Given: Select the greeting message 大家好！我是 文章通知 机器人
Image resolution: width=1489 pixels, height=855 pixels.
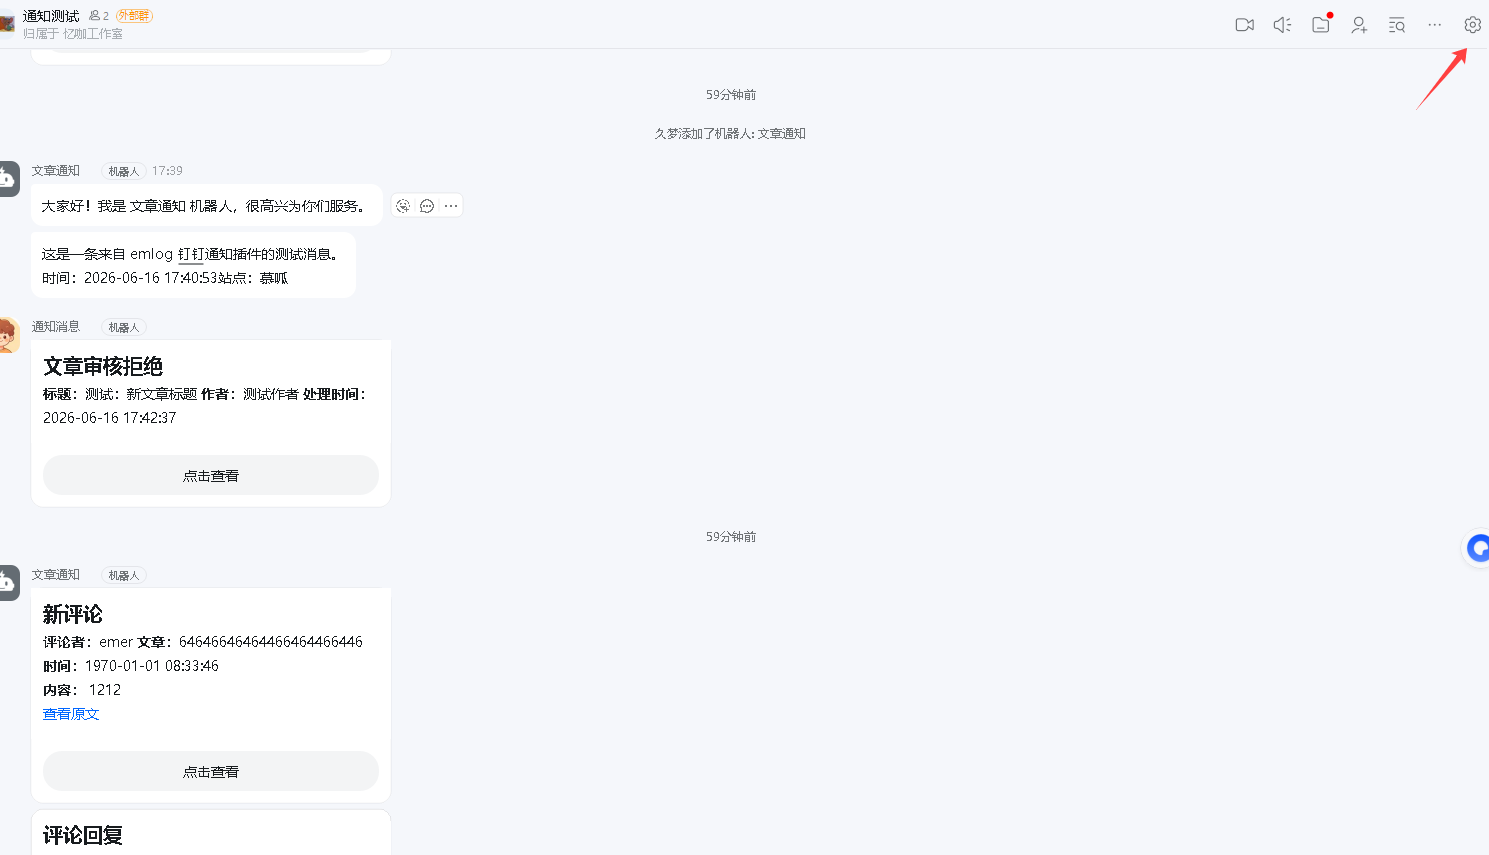Looking at the screenshot, I should click(207, 206).
